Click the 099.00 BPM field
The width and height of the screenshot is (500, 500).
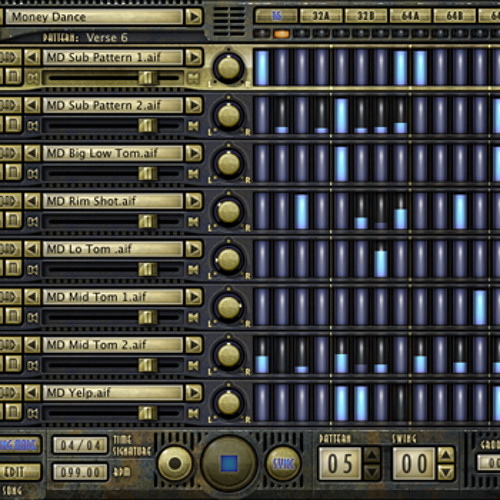coord(80,472)
